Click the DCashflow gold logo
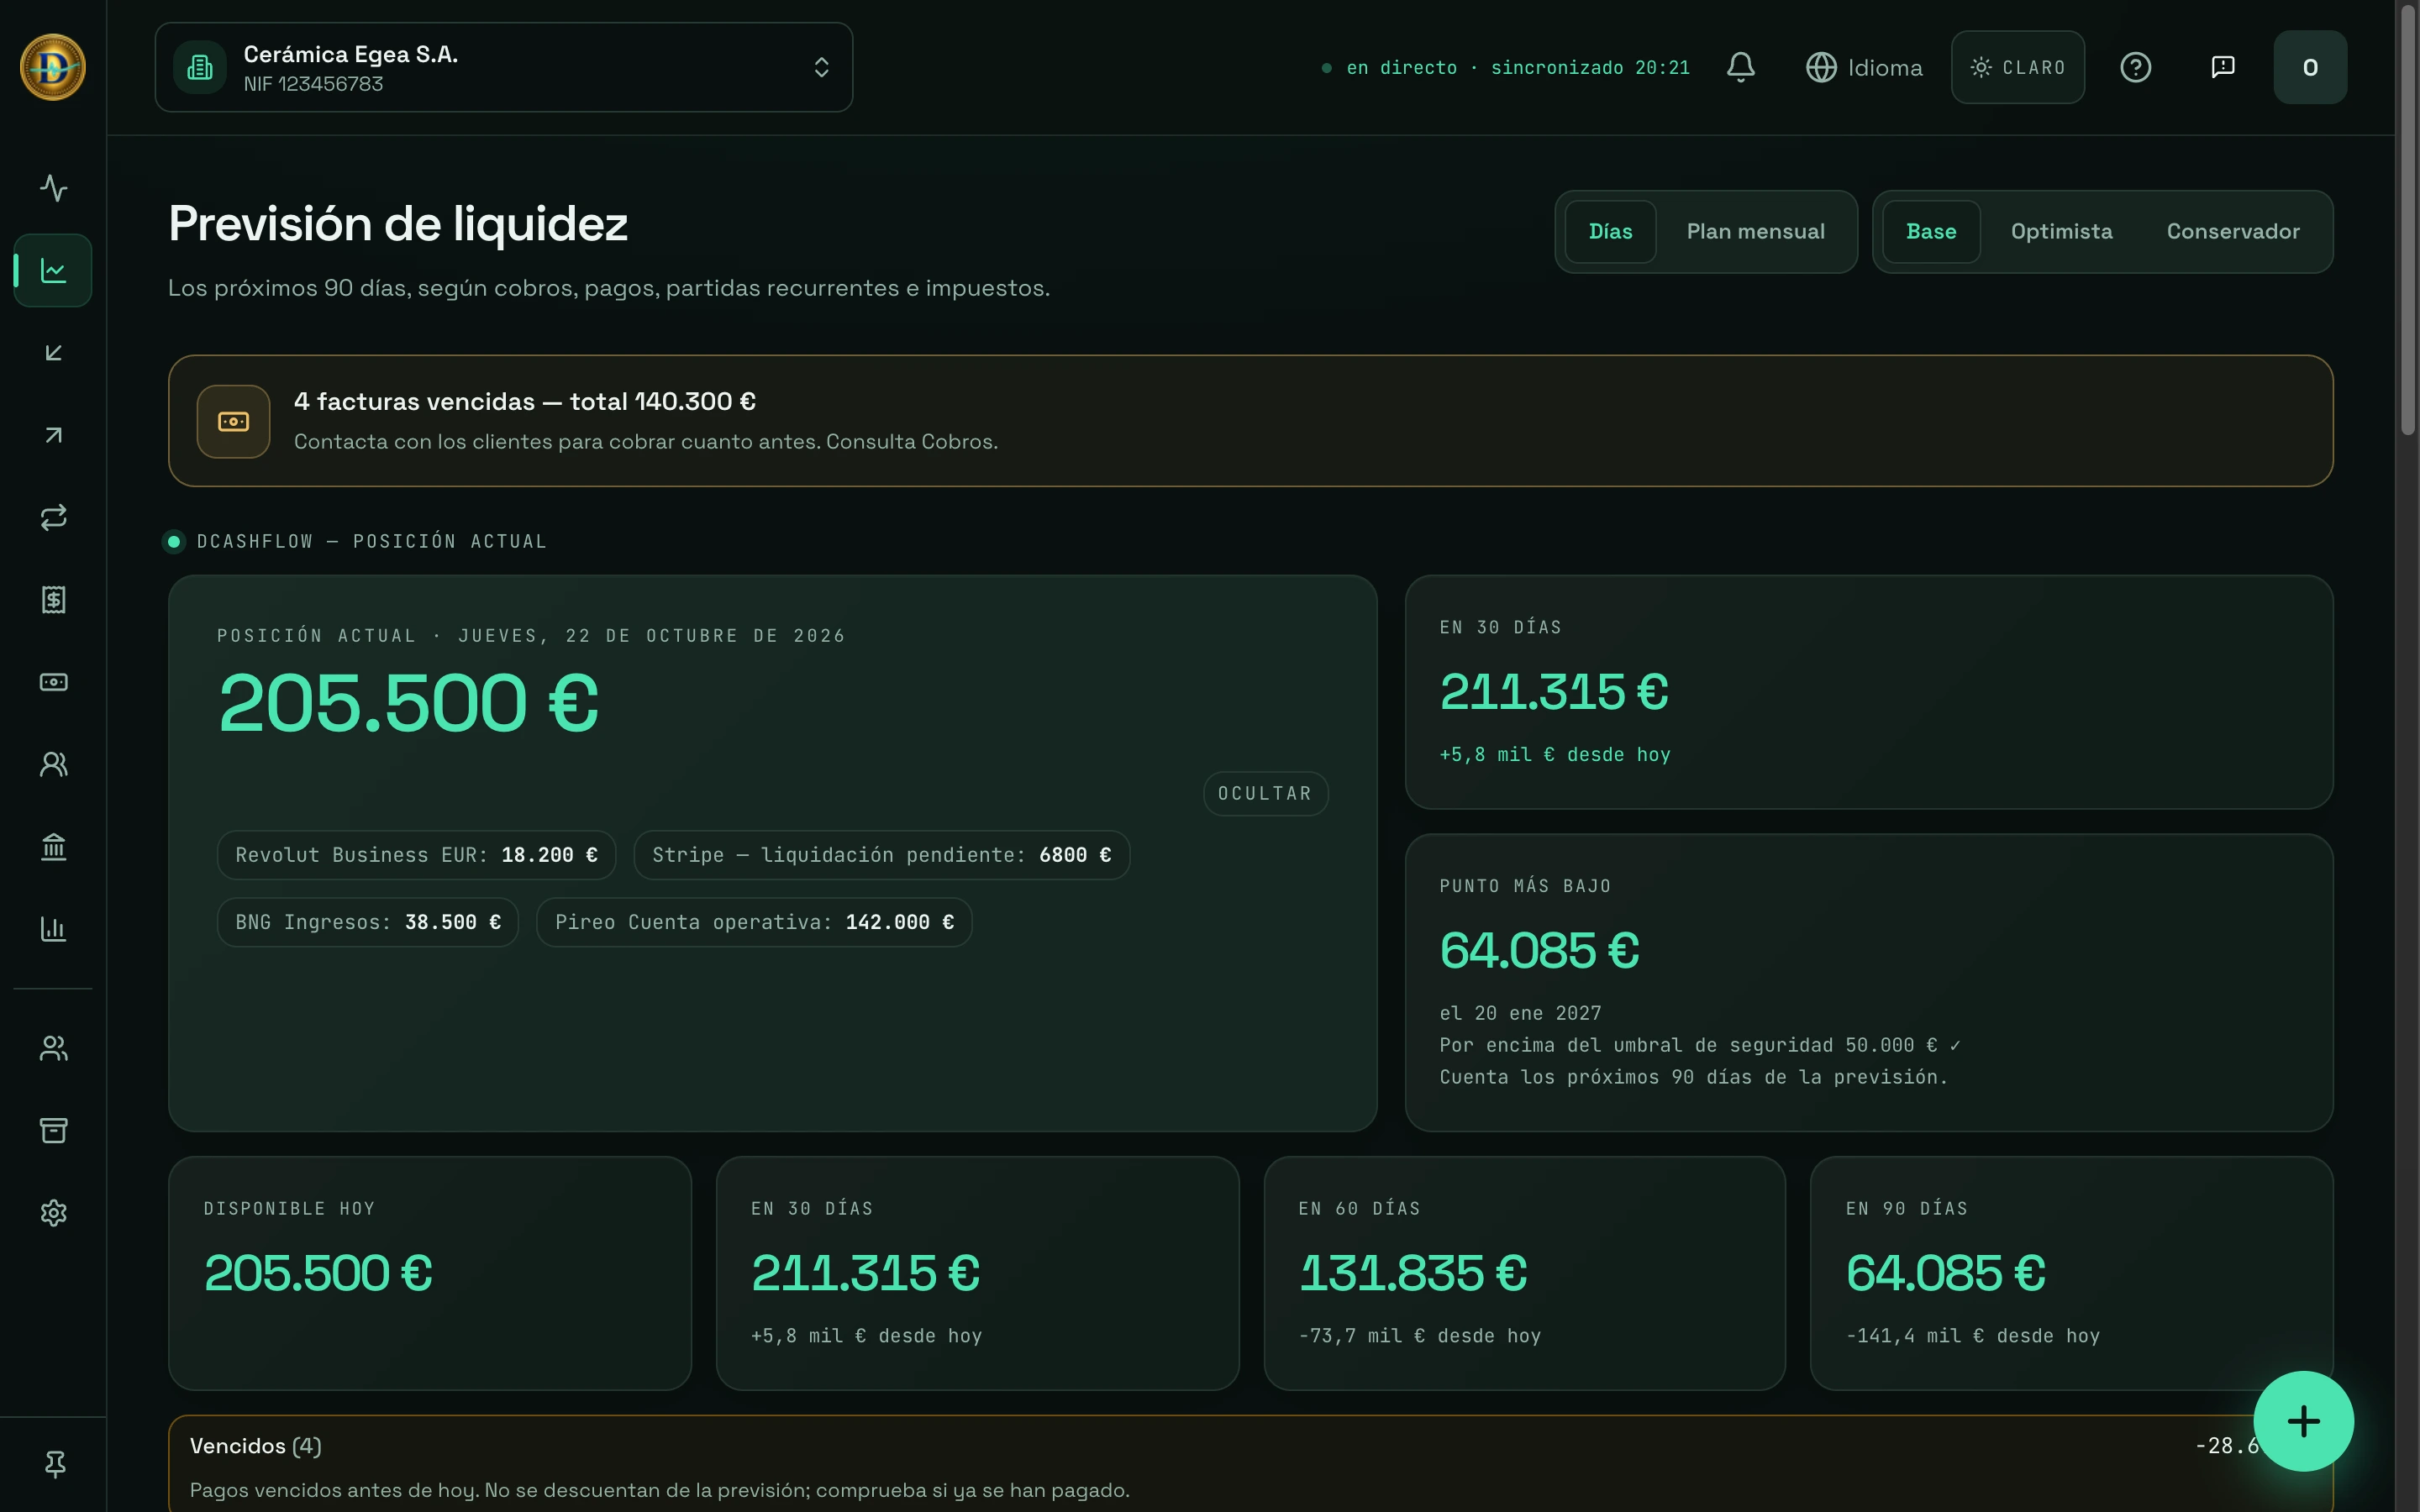The width and height of the screenshot is (2420, 1512). 53,67
